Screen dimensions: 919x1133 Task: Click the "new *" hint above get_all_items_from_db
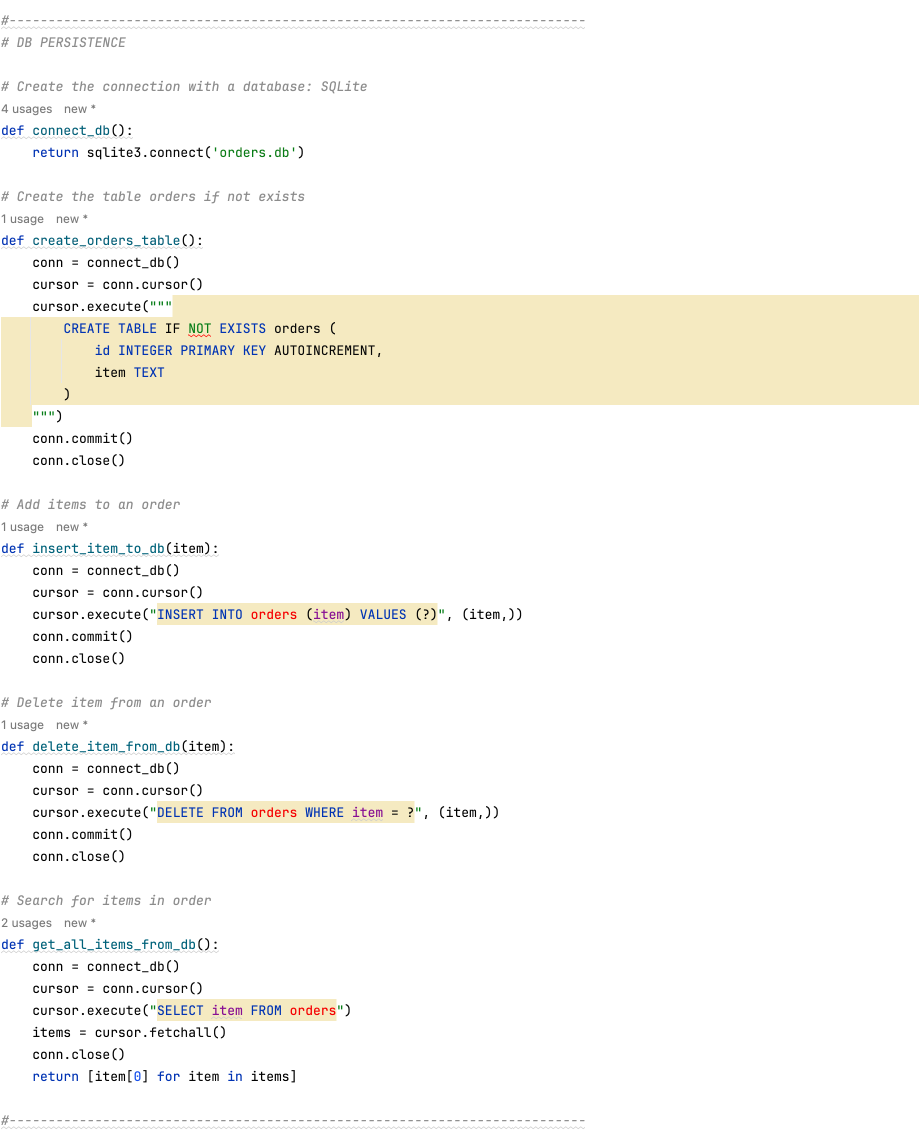(80, 923)
